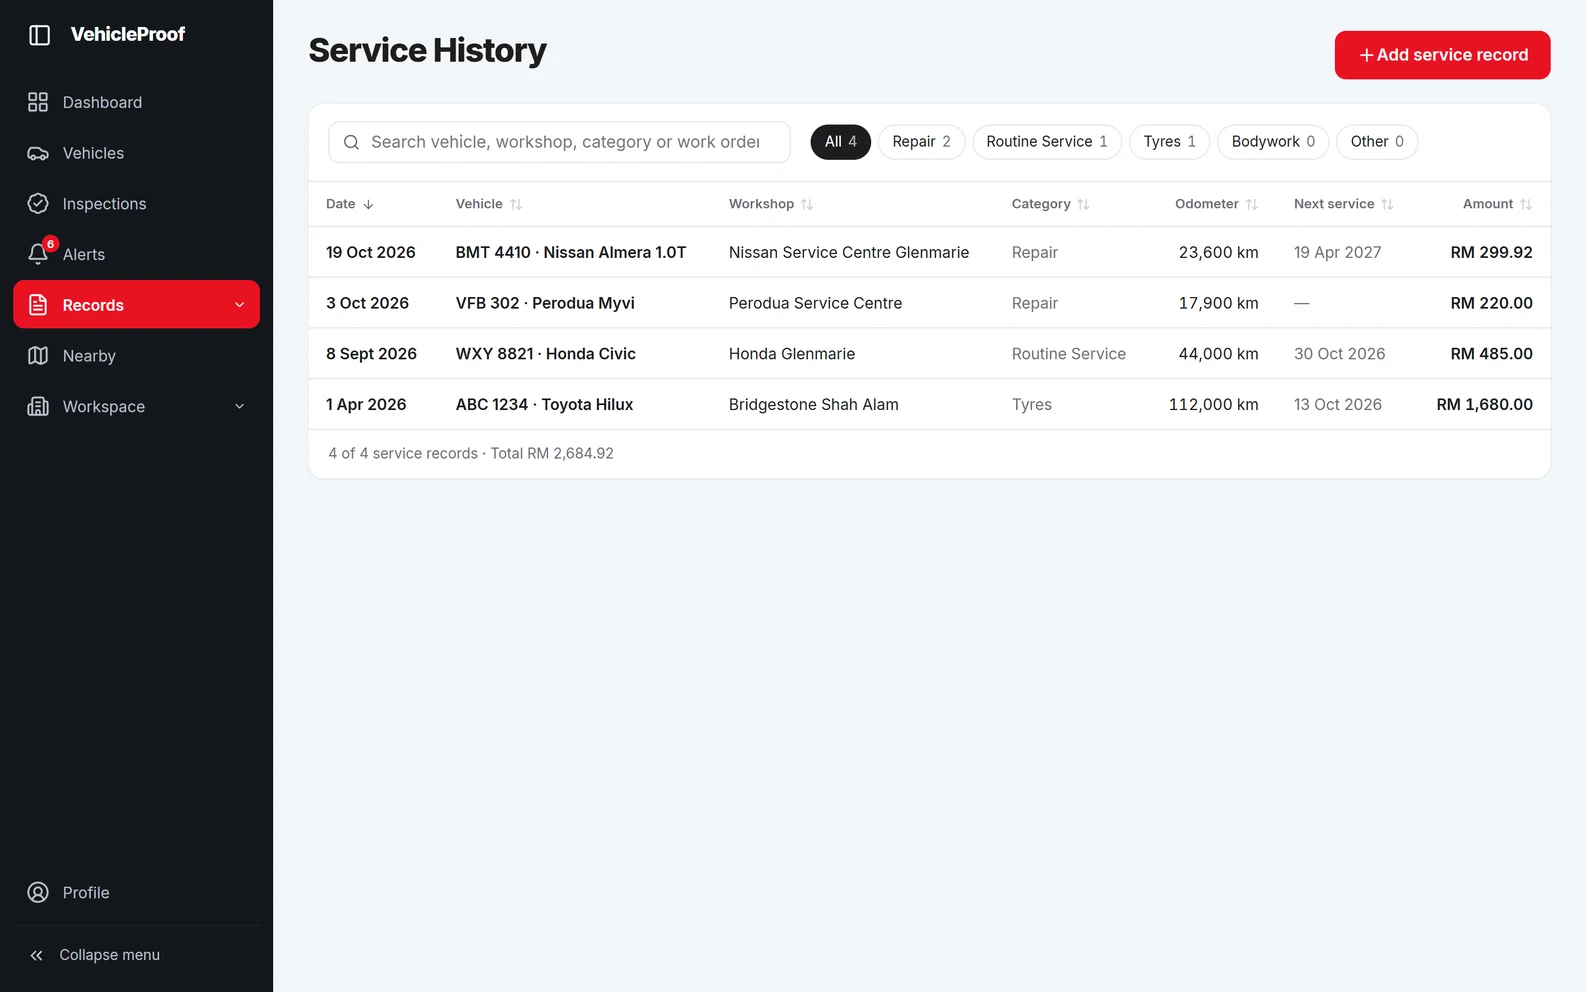Open the Profile user icon
Image resolution: width=1586 pixels, height=992 pixels.
[x=38, y=893]
